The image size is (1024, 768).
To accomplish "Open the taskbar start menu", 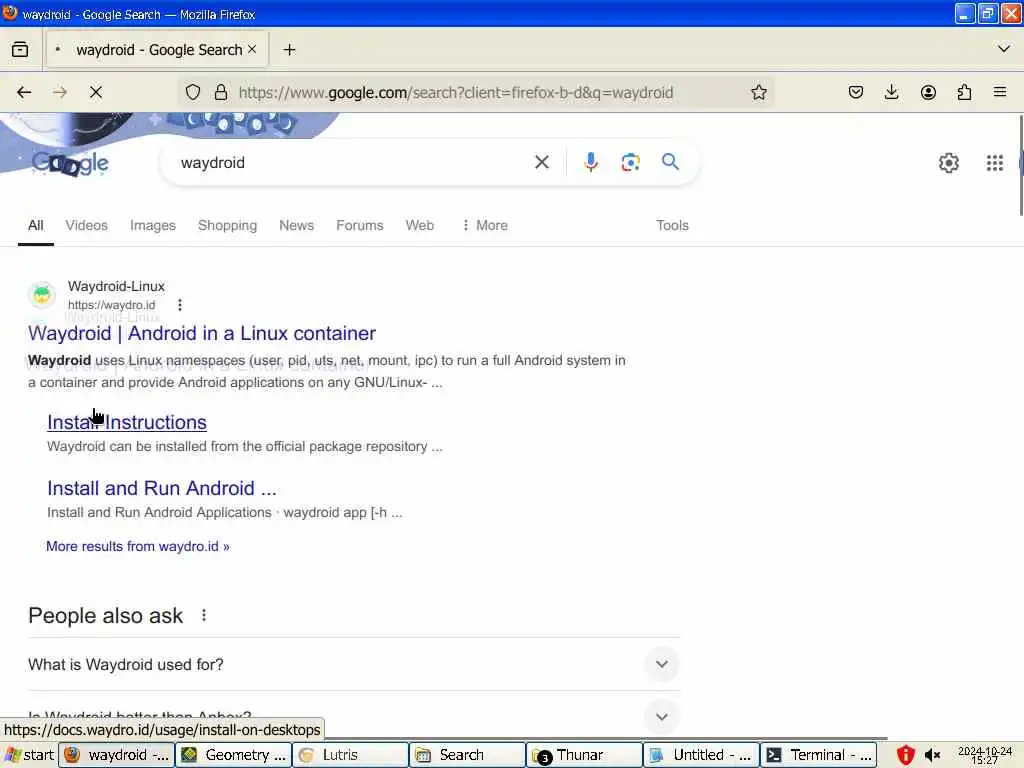I will click(29, 755).
